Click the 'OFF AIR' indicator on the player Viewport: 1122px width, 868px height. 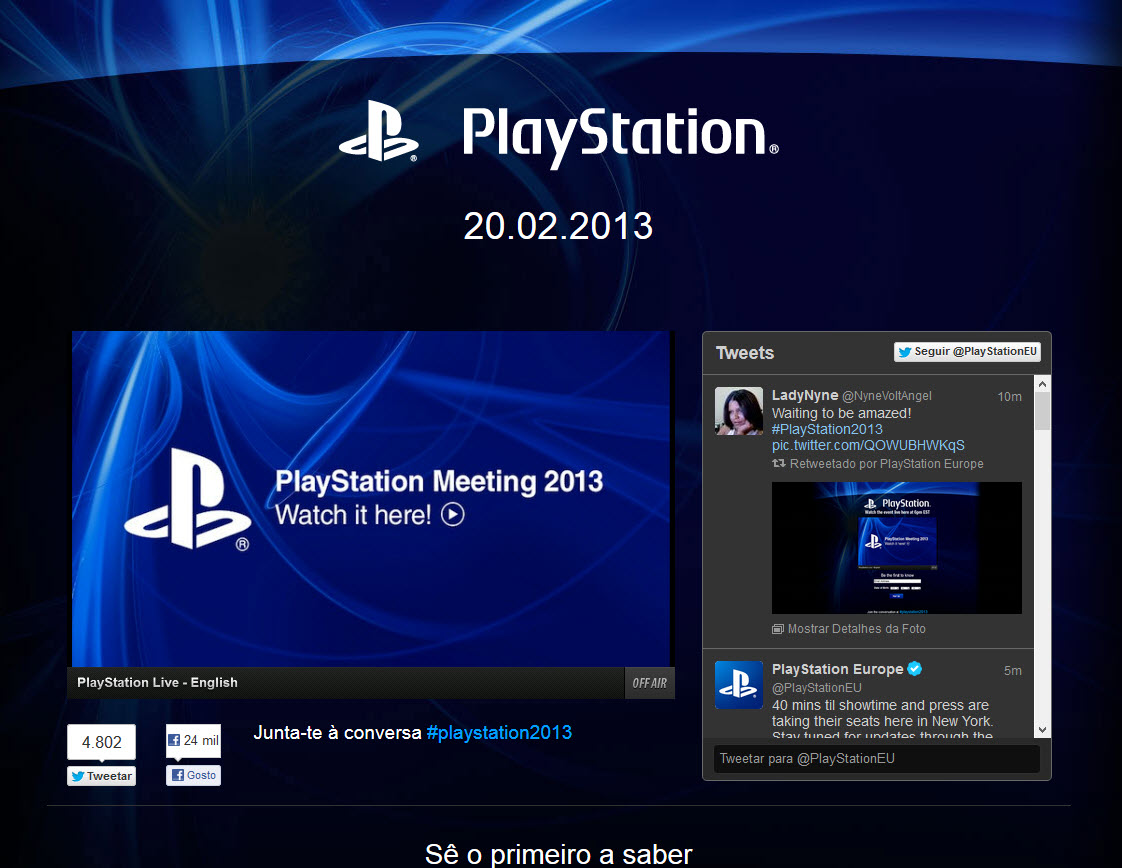tap(649, 683)
